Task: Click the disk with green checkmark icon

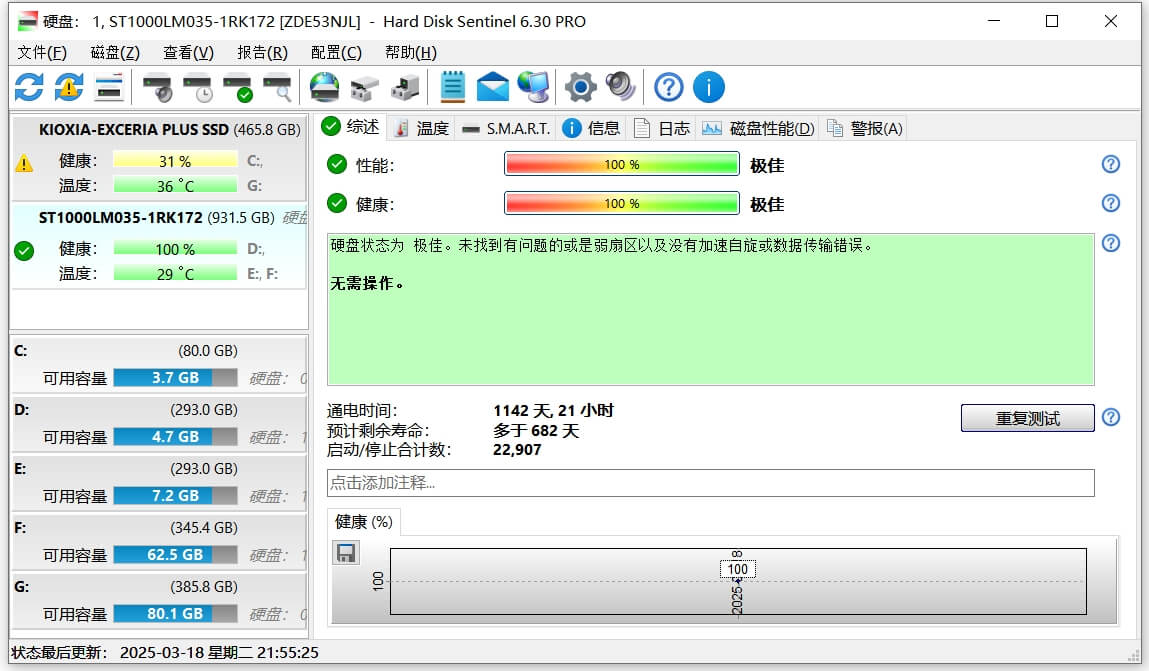Action: [x=238, y=88]
